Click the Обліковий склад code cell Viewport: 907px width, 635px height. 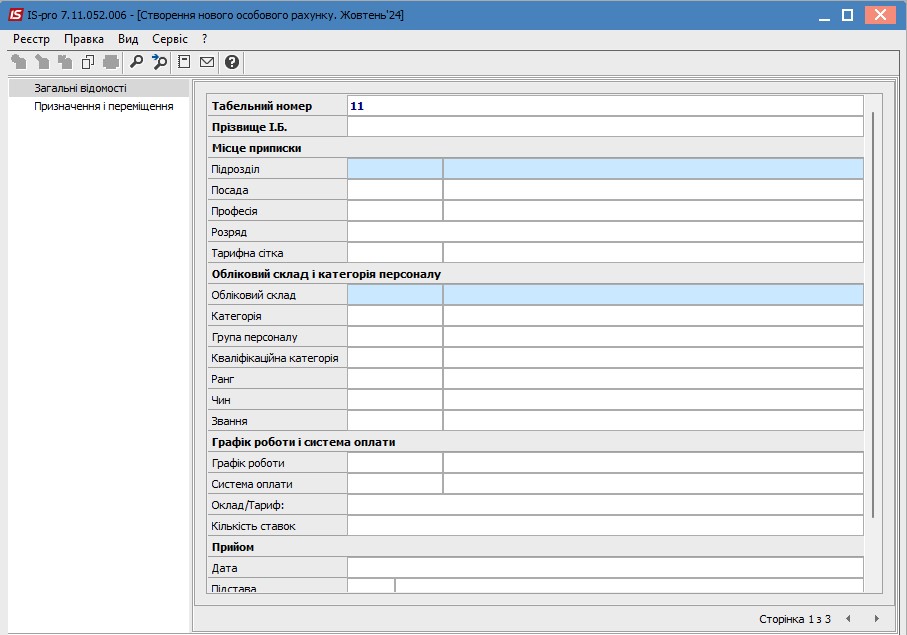[x=395, y=295]
